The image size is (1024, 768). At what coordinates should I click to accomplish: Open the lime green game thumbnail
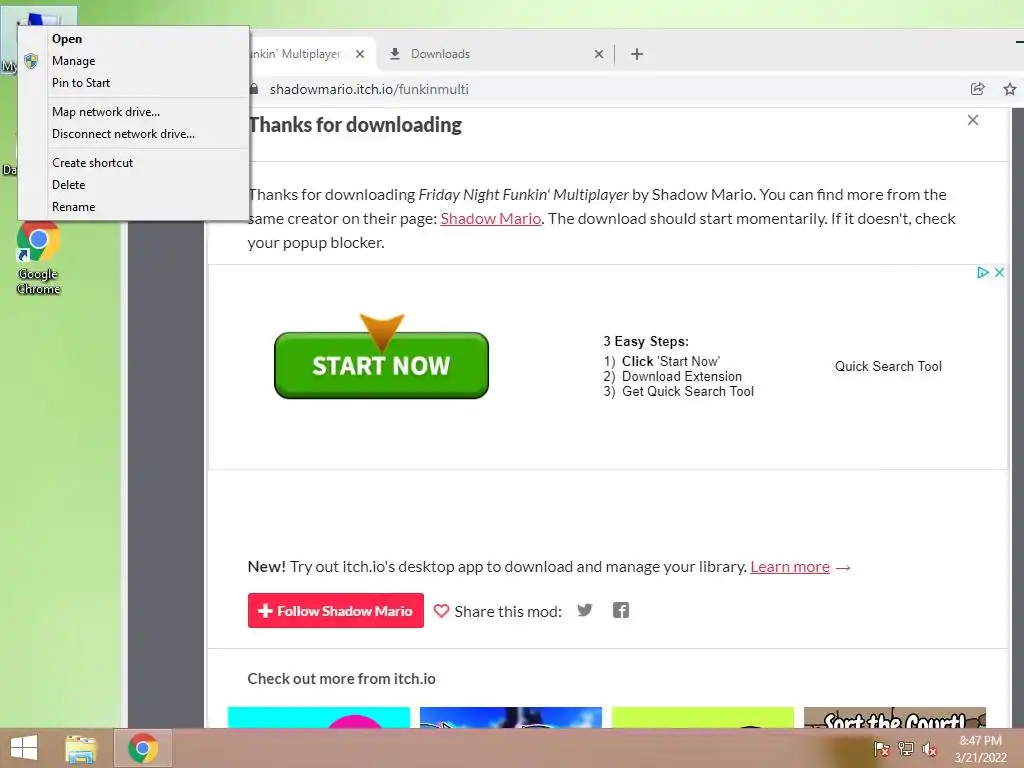point(703,717)
